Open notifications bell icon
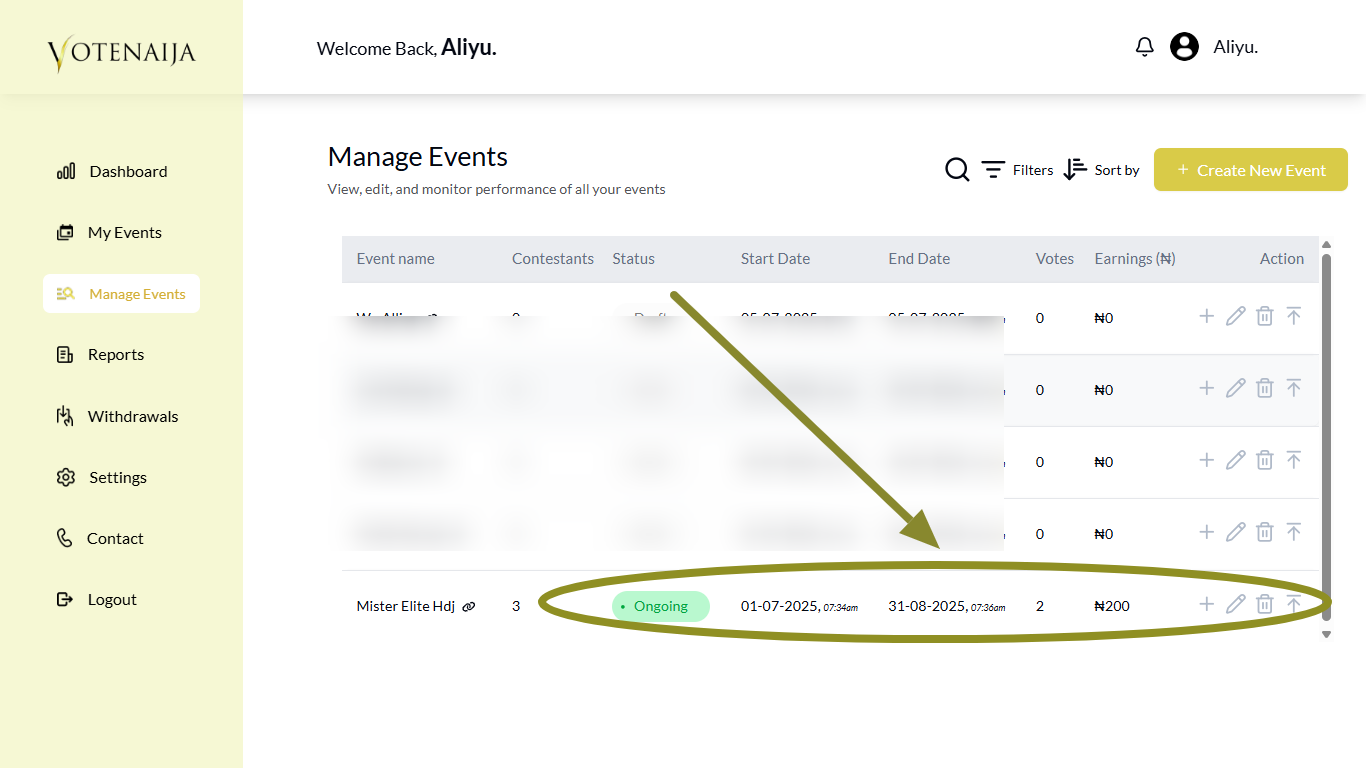This screenshot has height=768, width=1366. coord(1145,47)
